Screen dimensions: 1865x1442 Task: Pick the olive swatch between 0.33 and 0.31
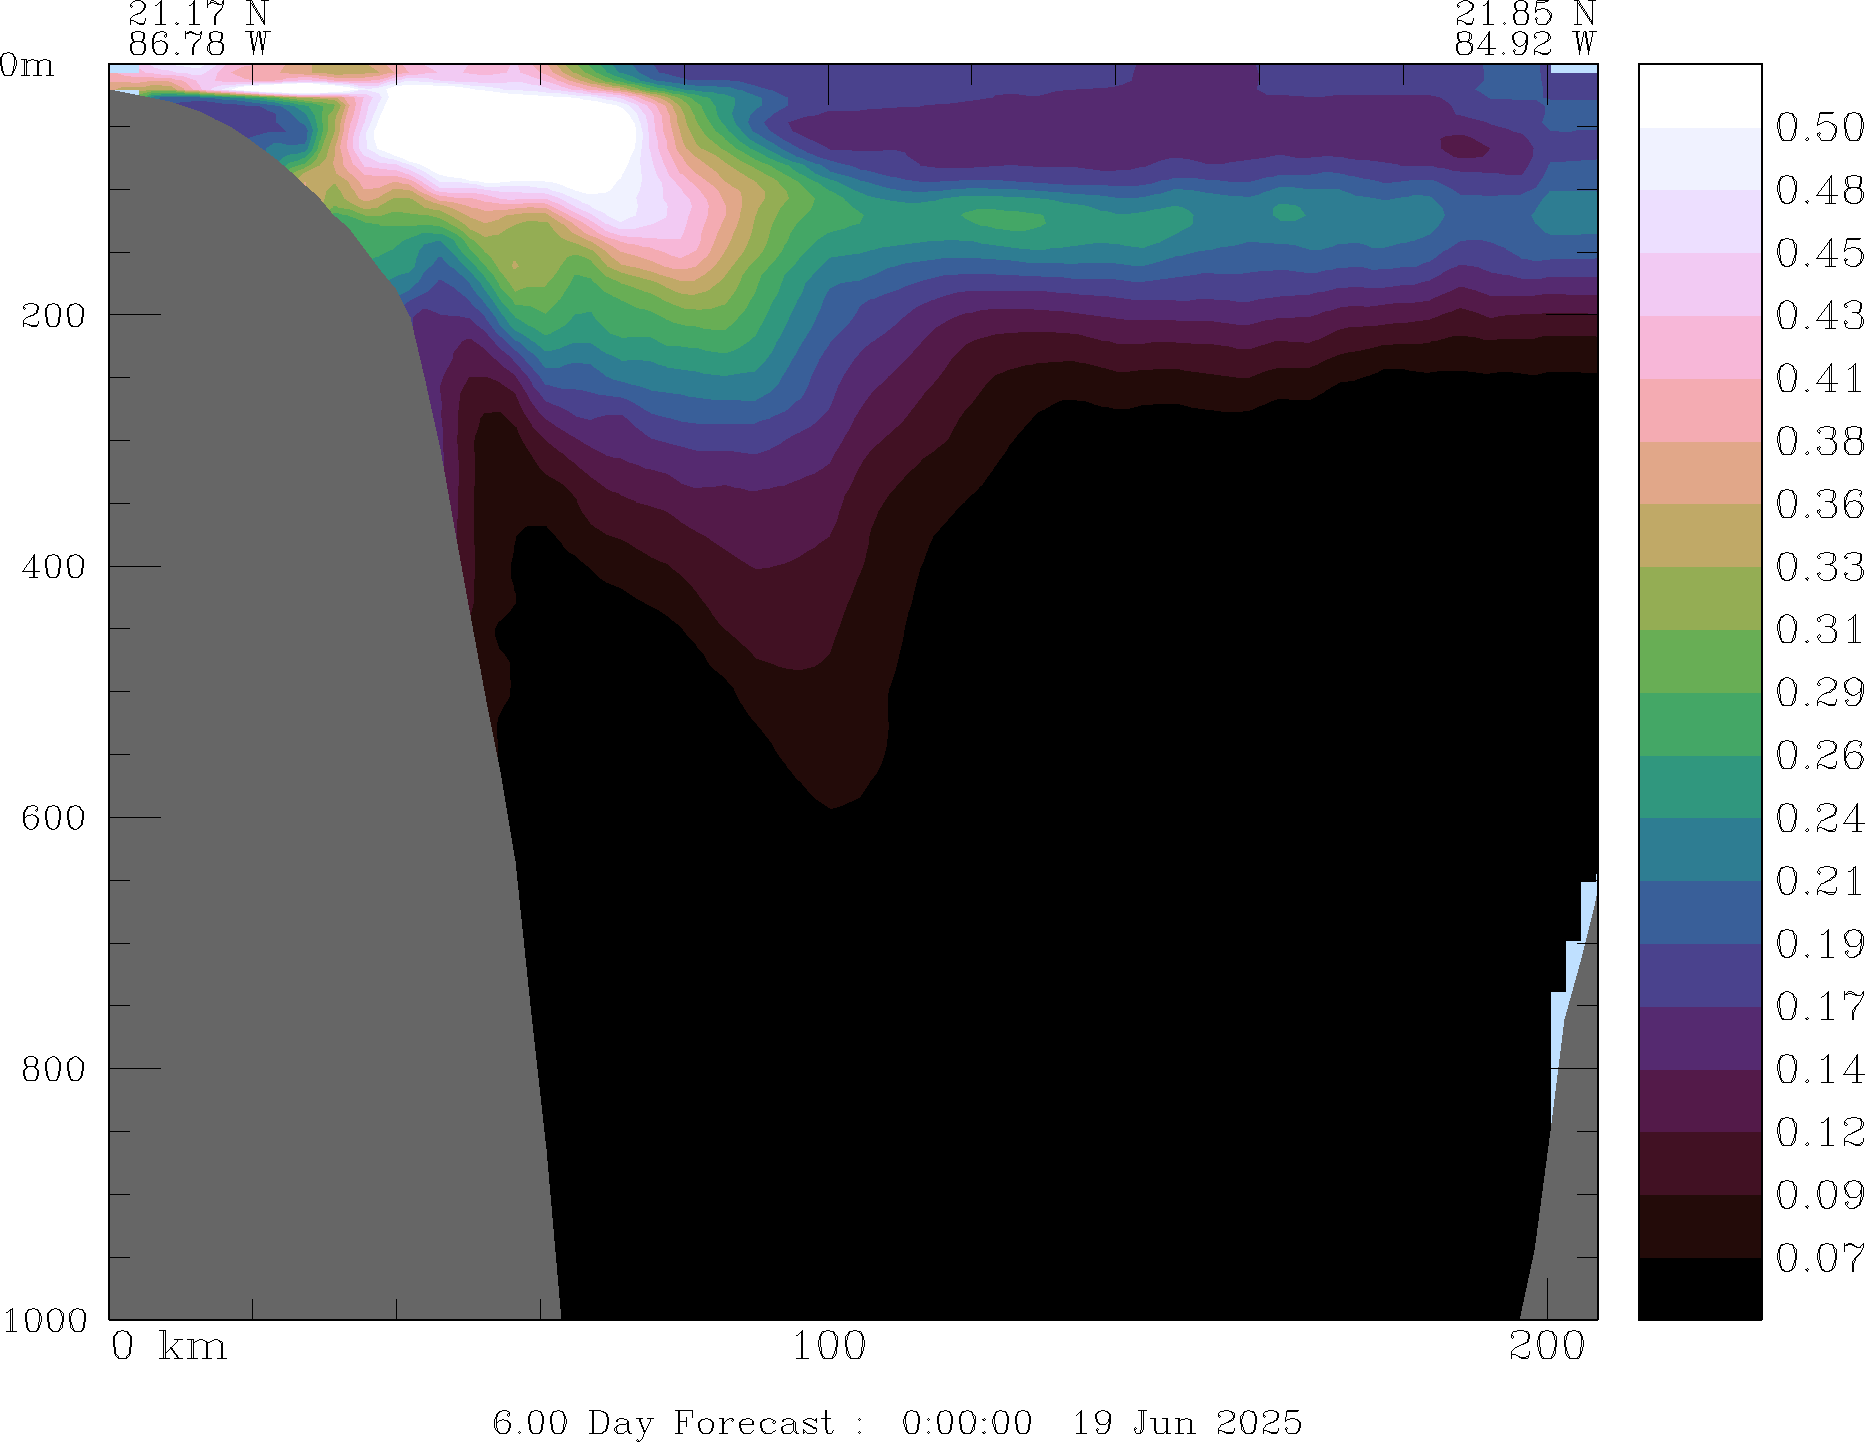[1699, 598]
